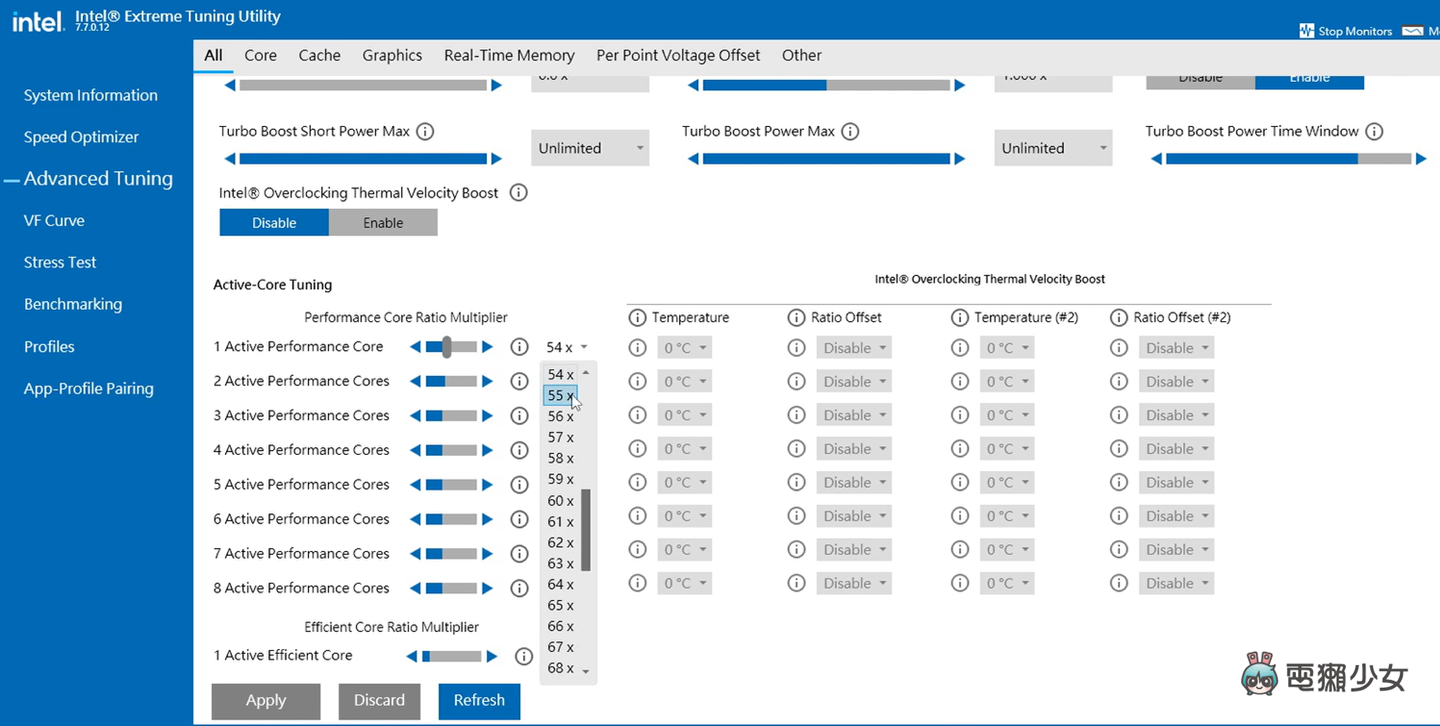
Task: Set Thermal Velocity Boost to Enable
Action: 383,223
